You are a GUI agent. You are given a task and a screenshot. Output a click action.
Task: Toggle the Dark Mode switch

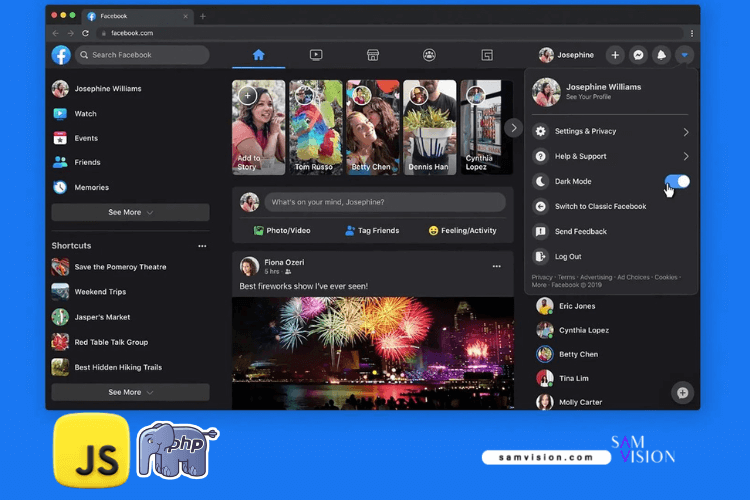pos(677,181)
